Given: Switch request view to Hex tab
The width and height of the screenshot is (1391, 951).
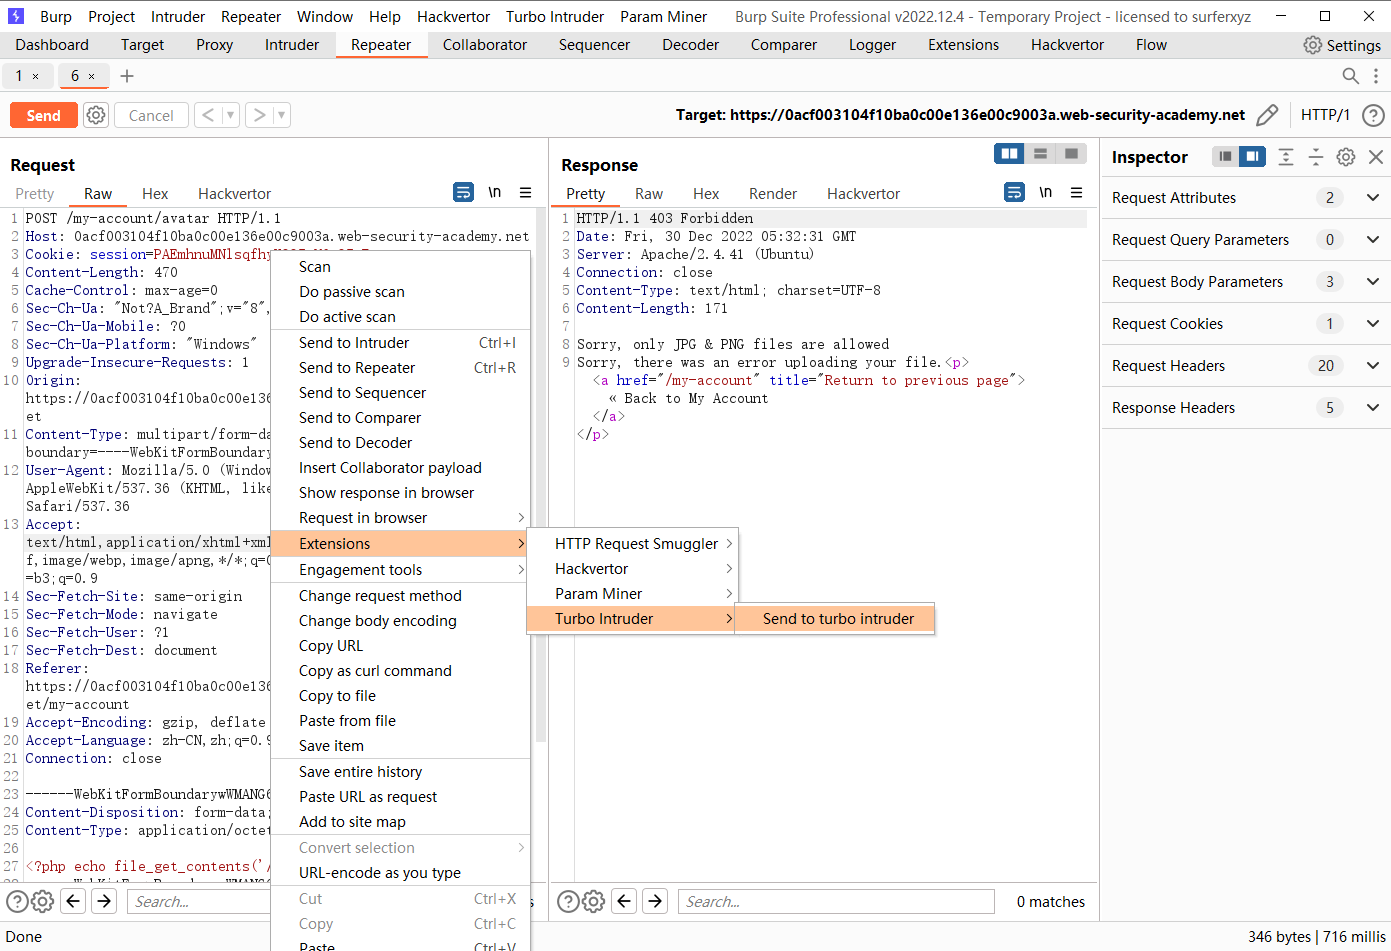Looking at the screenshot, I should click(155, 193).
